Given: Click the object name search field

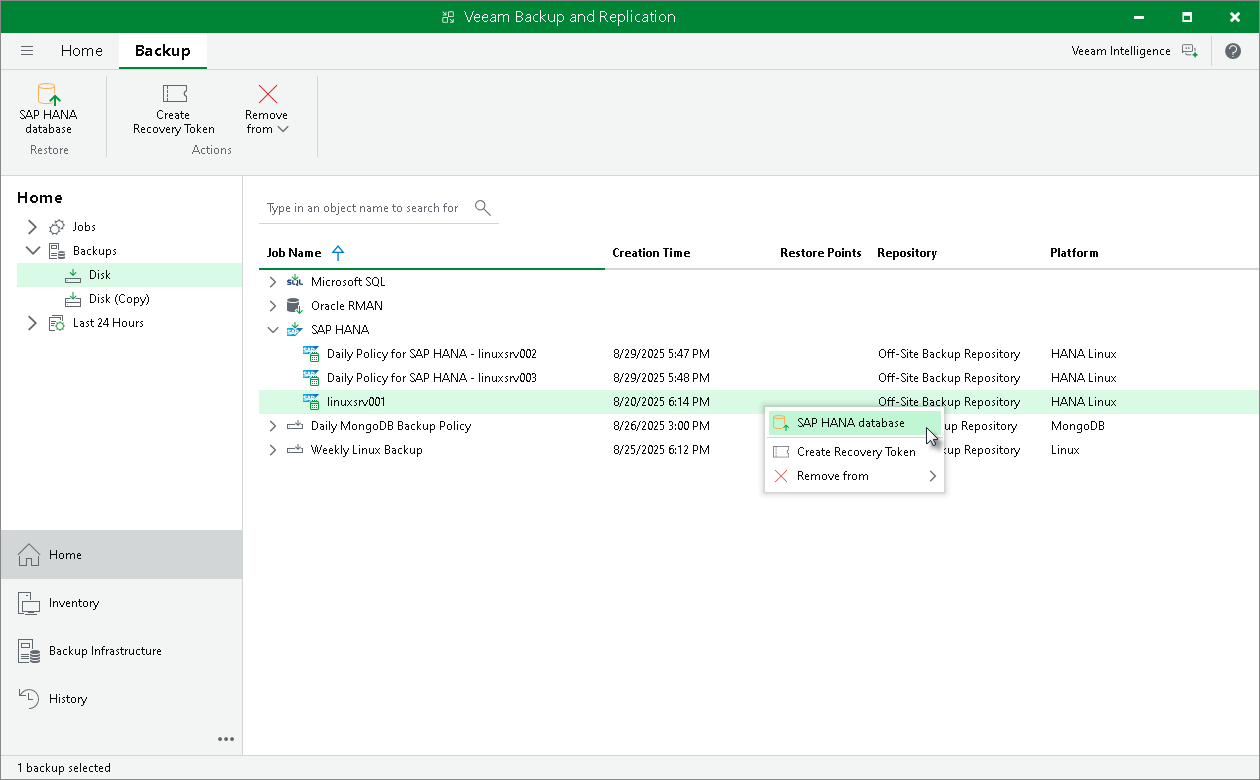Looking at the screenshot, I should coord(362,208).
